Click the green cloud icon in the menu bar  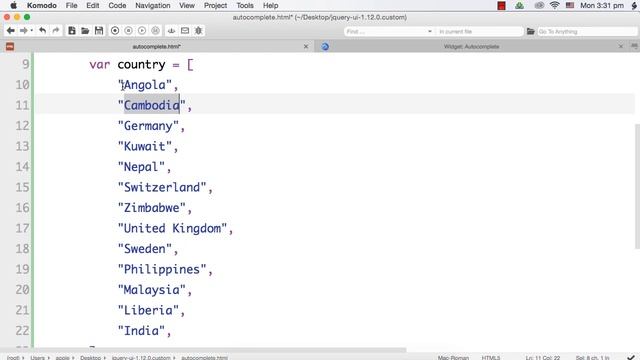tap(519, 5)
